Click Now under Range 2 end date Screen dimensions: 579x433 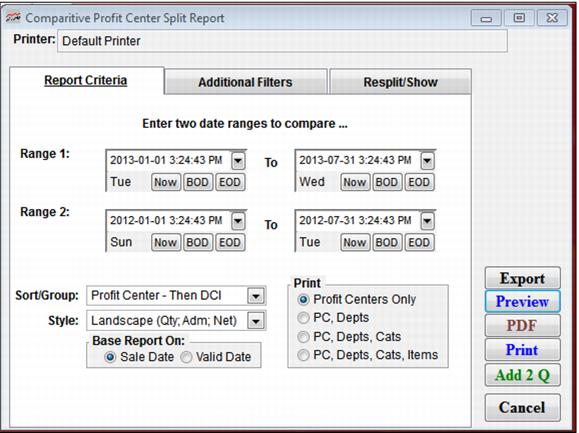click(355, 243)
